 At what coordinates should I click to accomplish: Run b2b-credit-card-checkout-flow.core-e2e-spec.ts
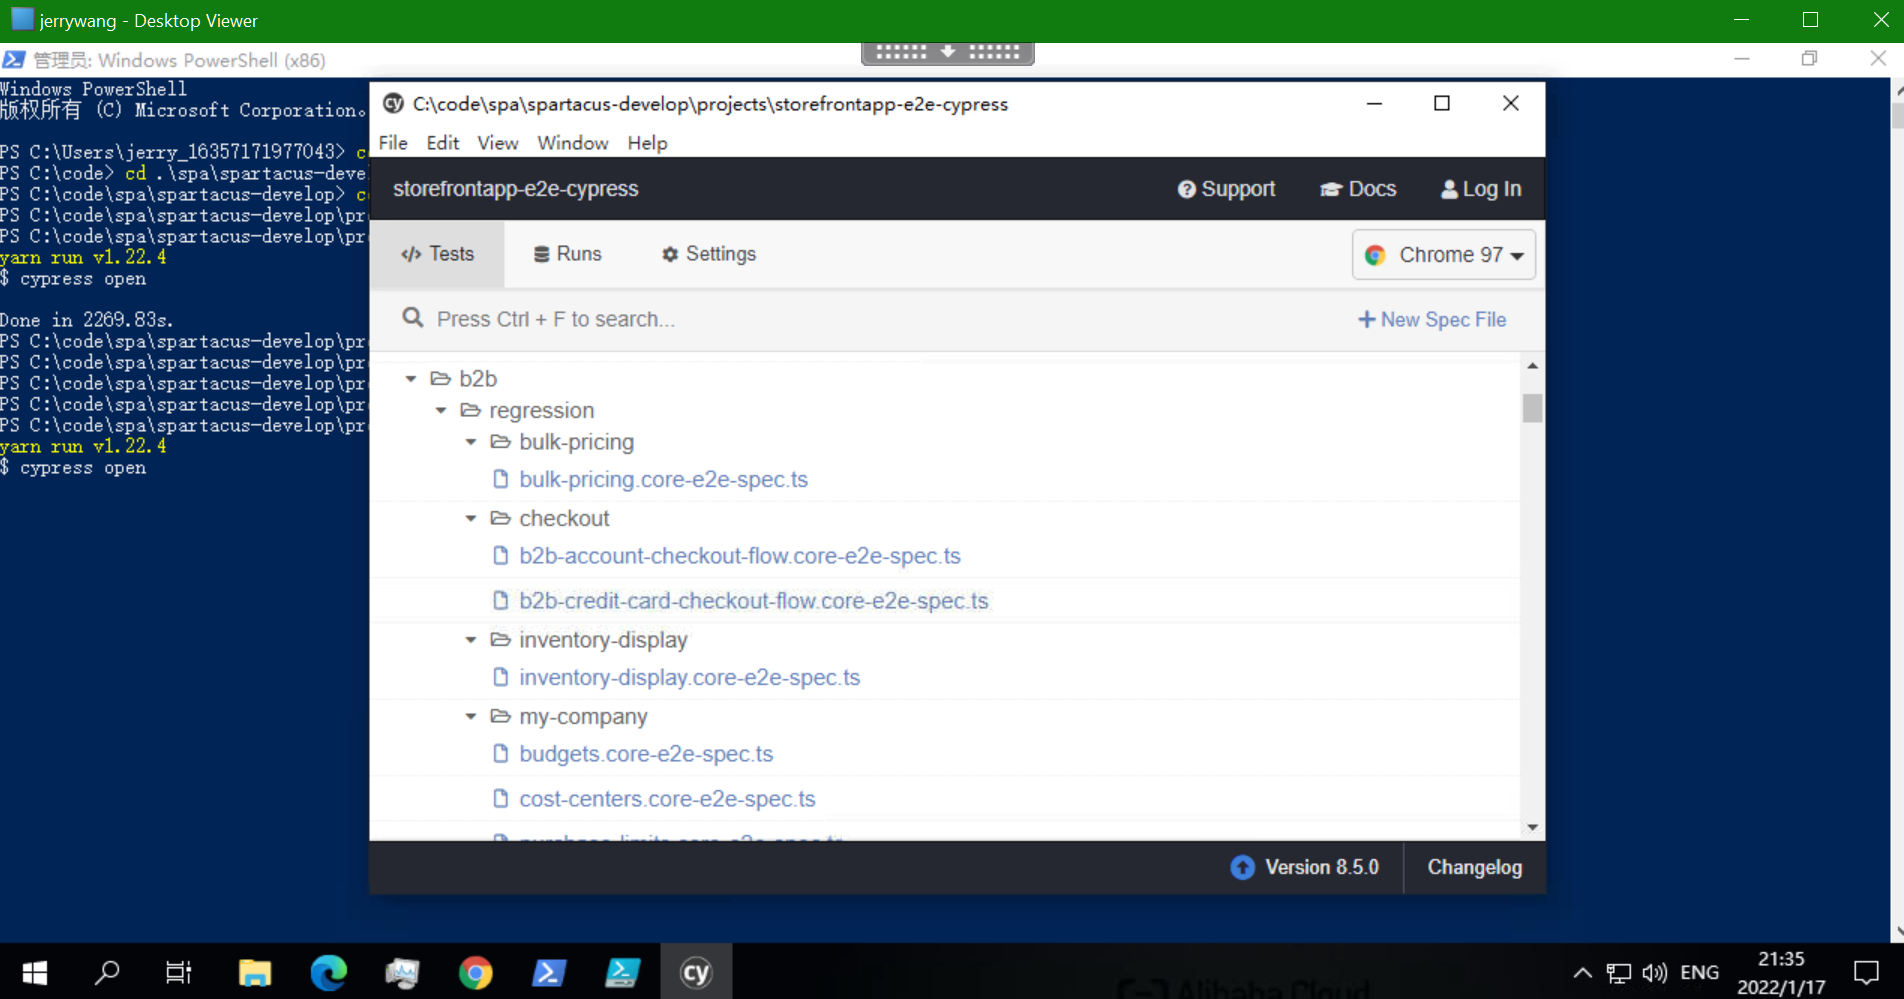click(754, 601)
